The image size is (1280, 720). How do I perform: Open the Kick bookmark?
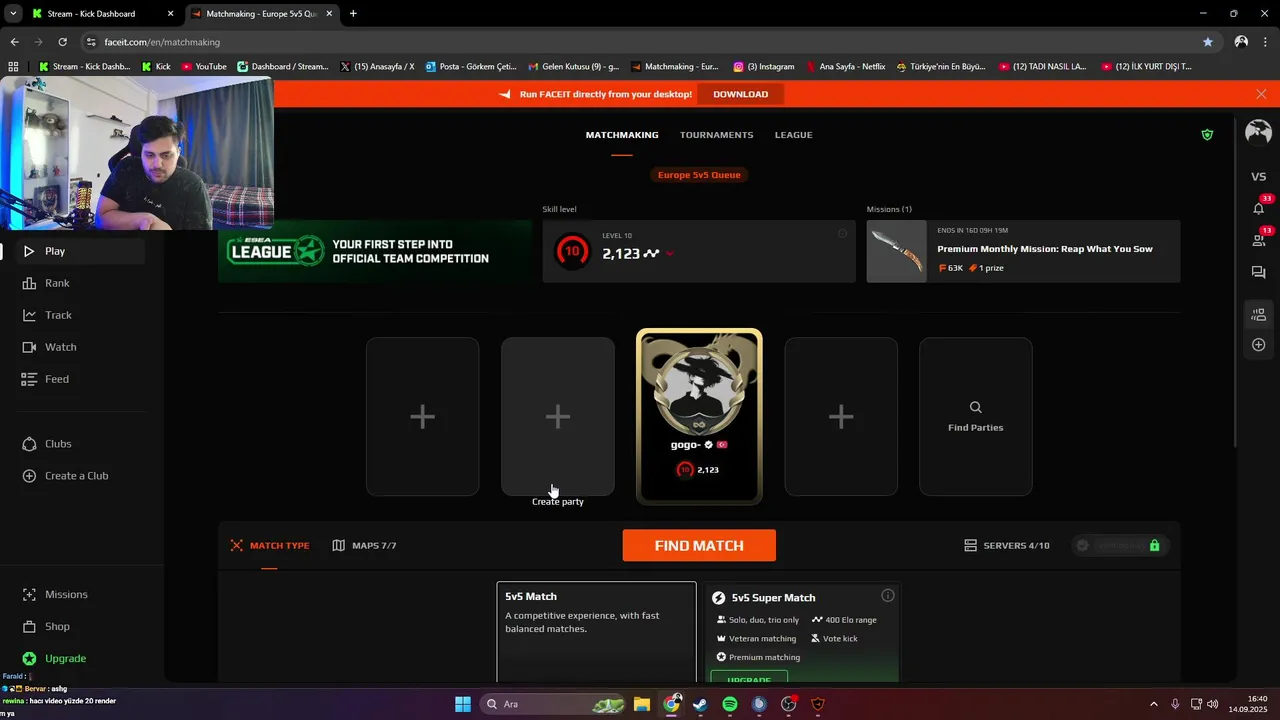[156, 67]
